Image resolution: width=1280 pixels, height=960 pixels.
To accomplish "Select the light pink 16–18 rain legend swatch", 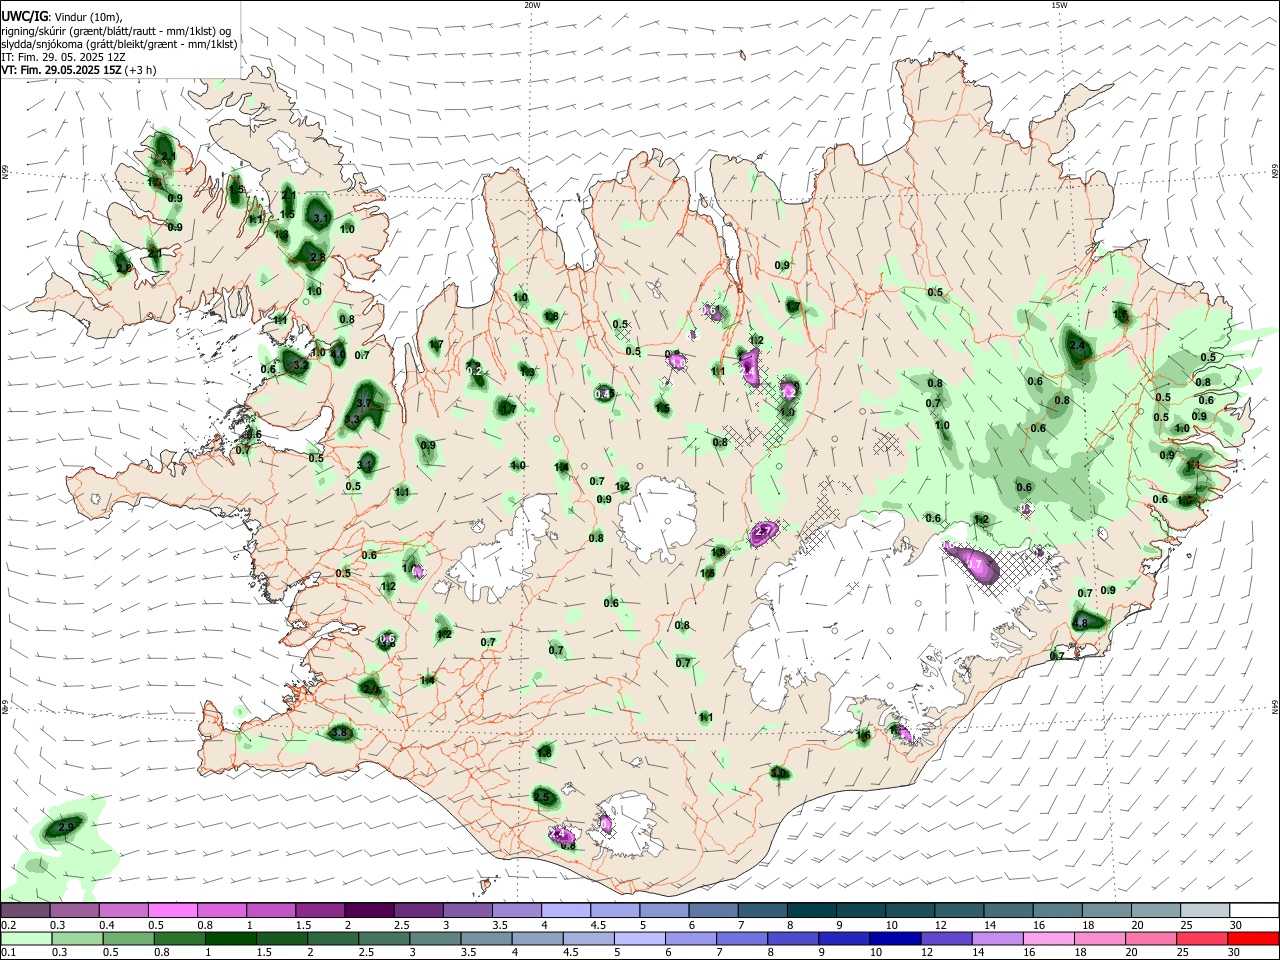I will point(1048,938).
